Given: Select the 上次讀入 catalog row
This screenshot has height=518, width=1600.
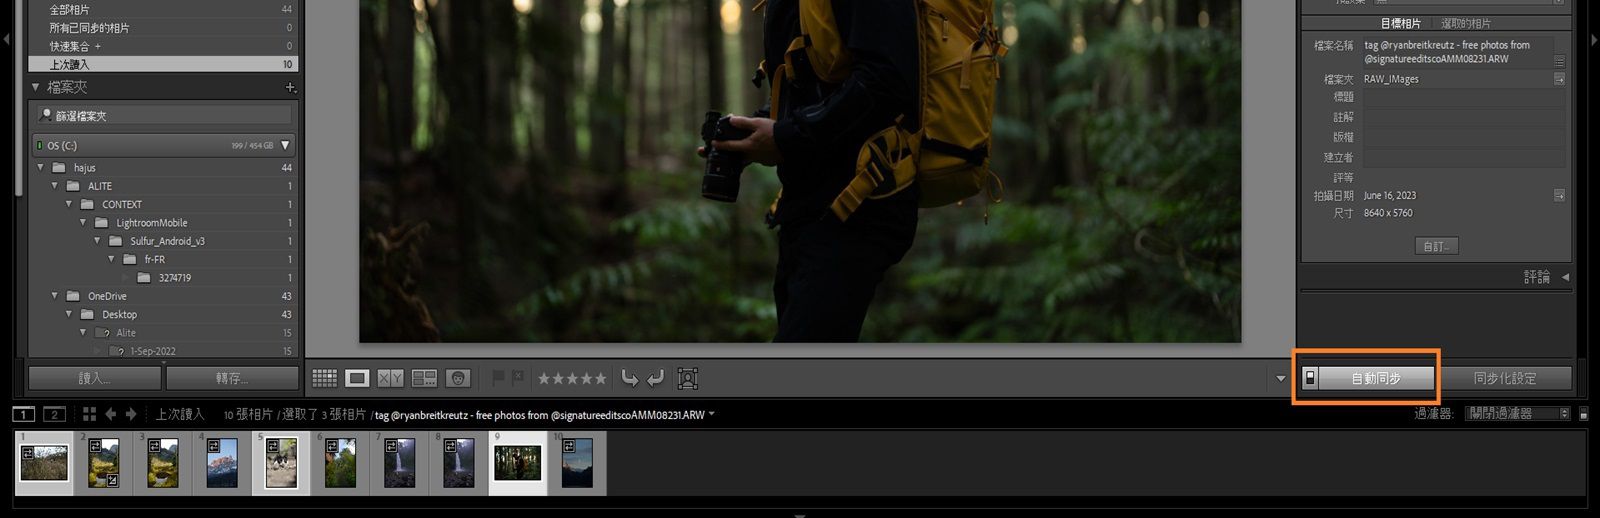Looking at the screenshot, I should 165,64.
